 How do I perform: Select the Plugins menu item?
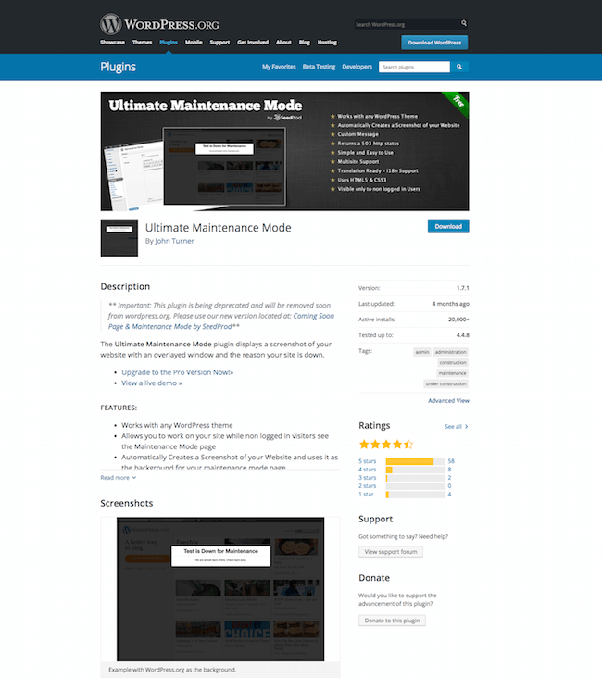168,42
